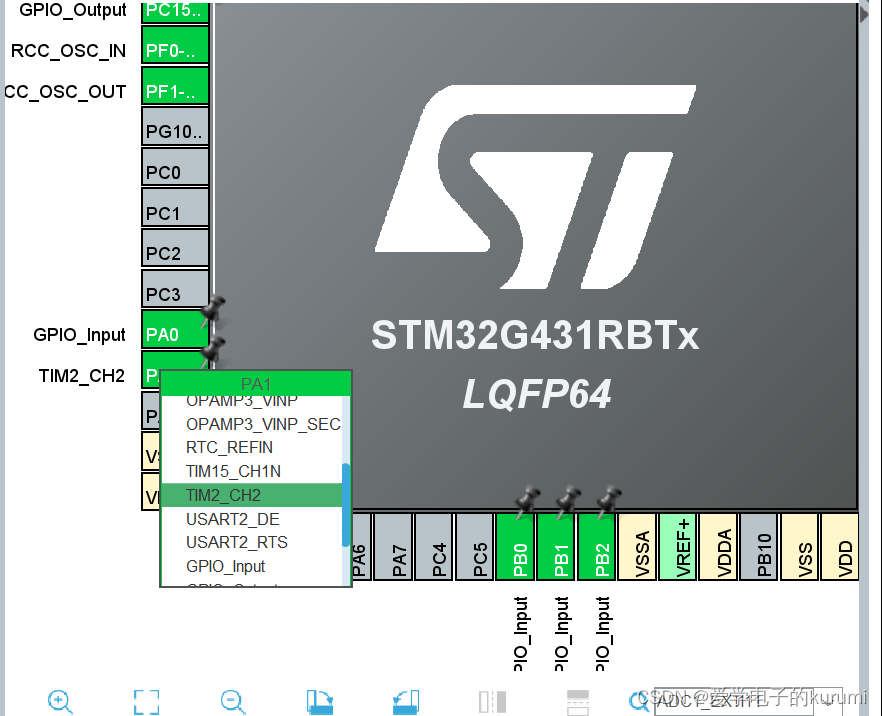The image size is (882, 716).
Task: Click the pushpin above the PA1 popup
Action: click(213, 352)
